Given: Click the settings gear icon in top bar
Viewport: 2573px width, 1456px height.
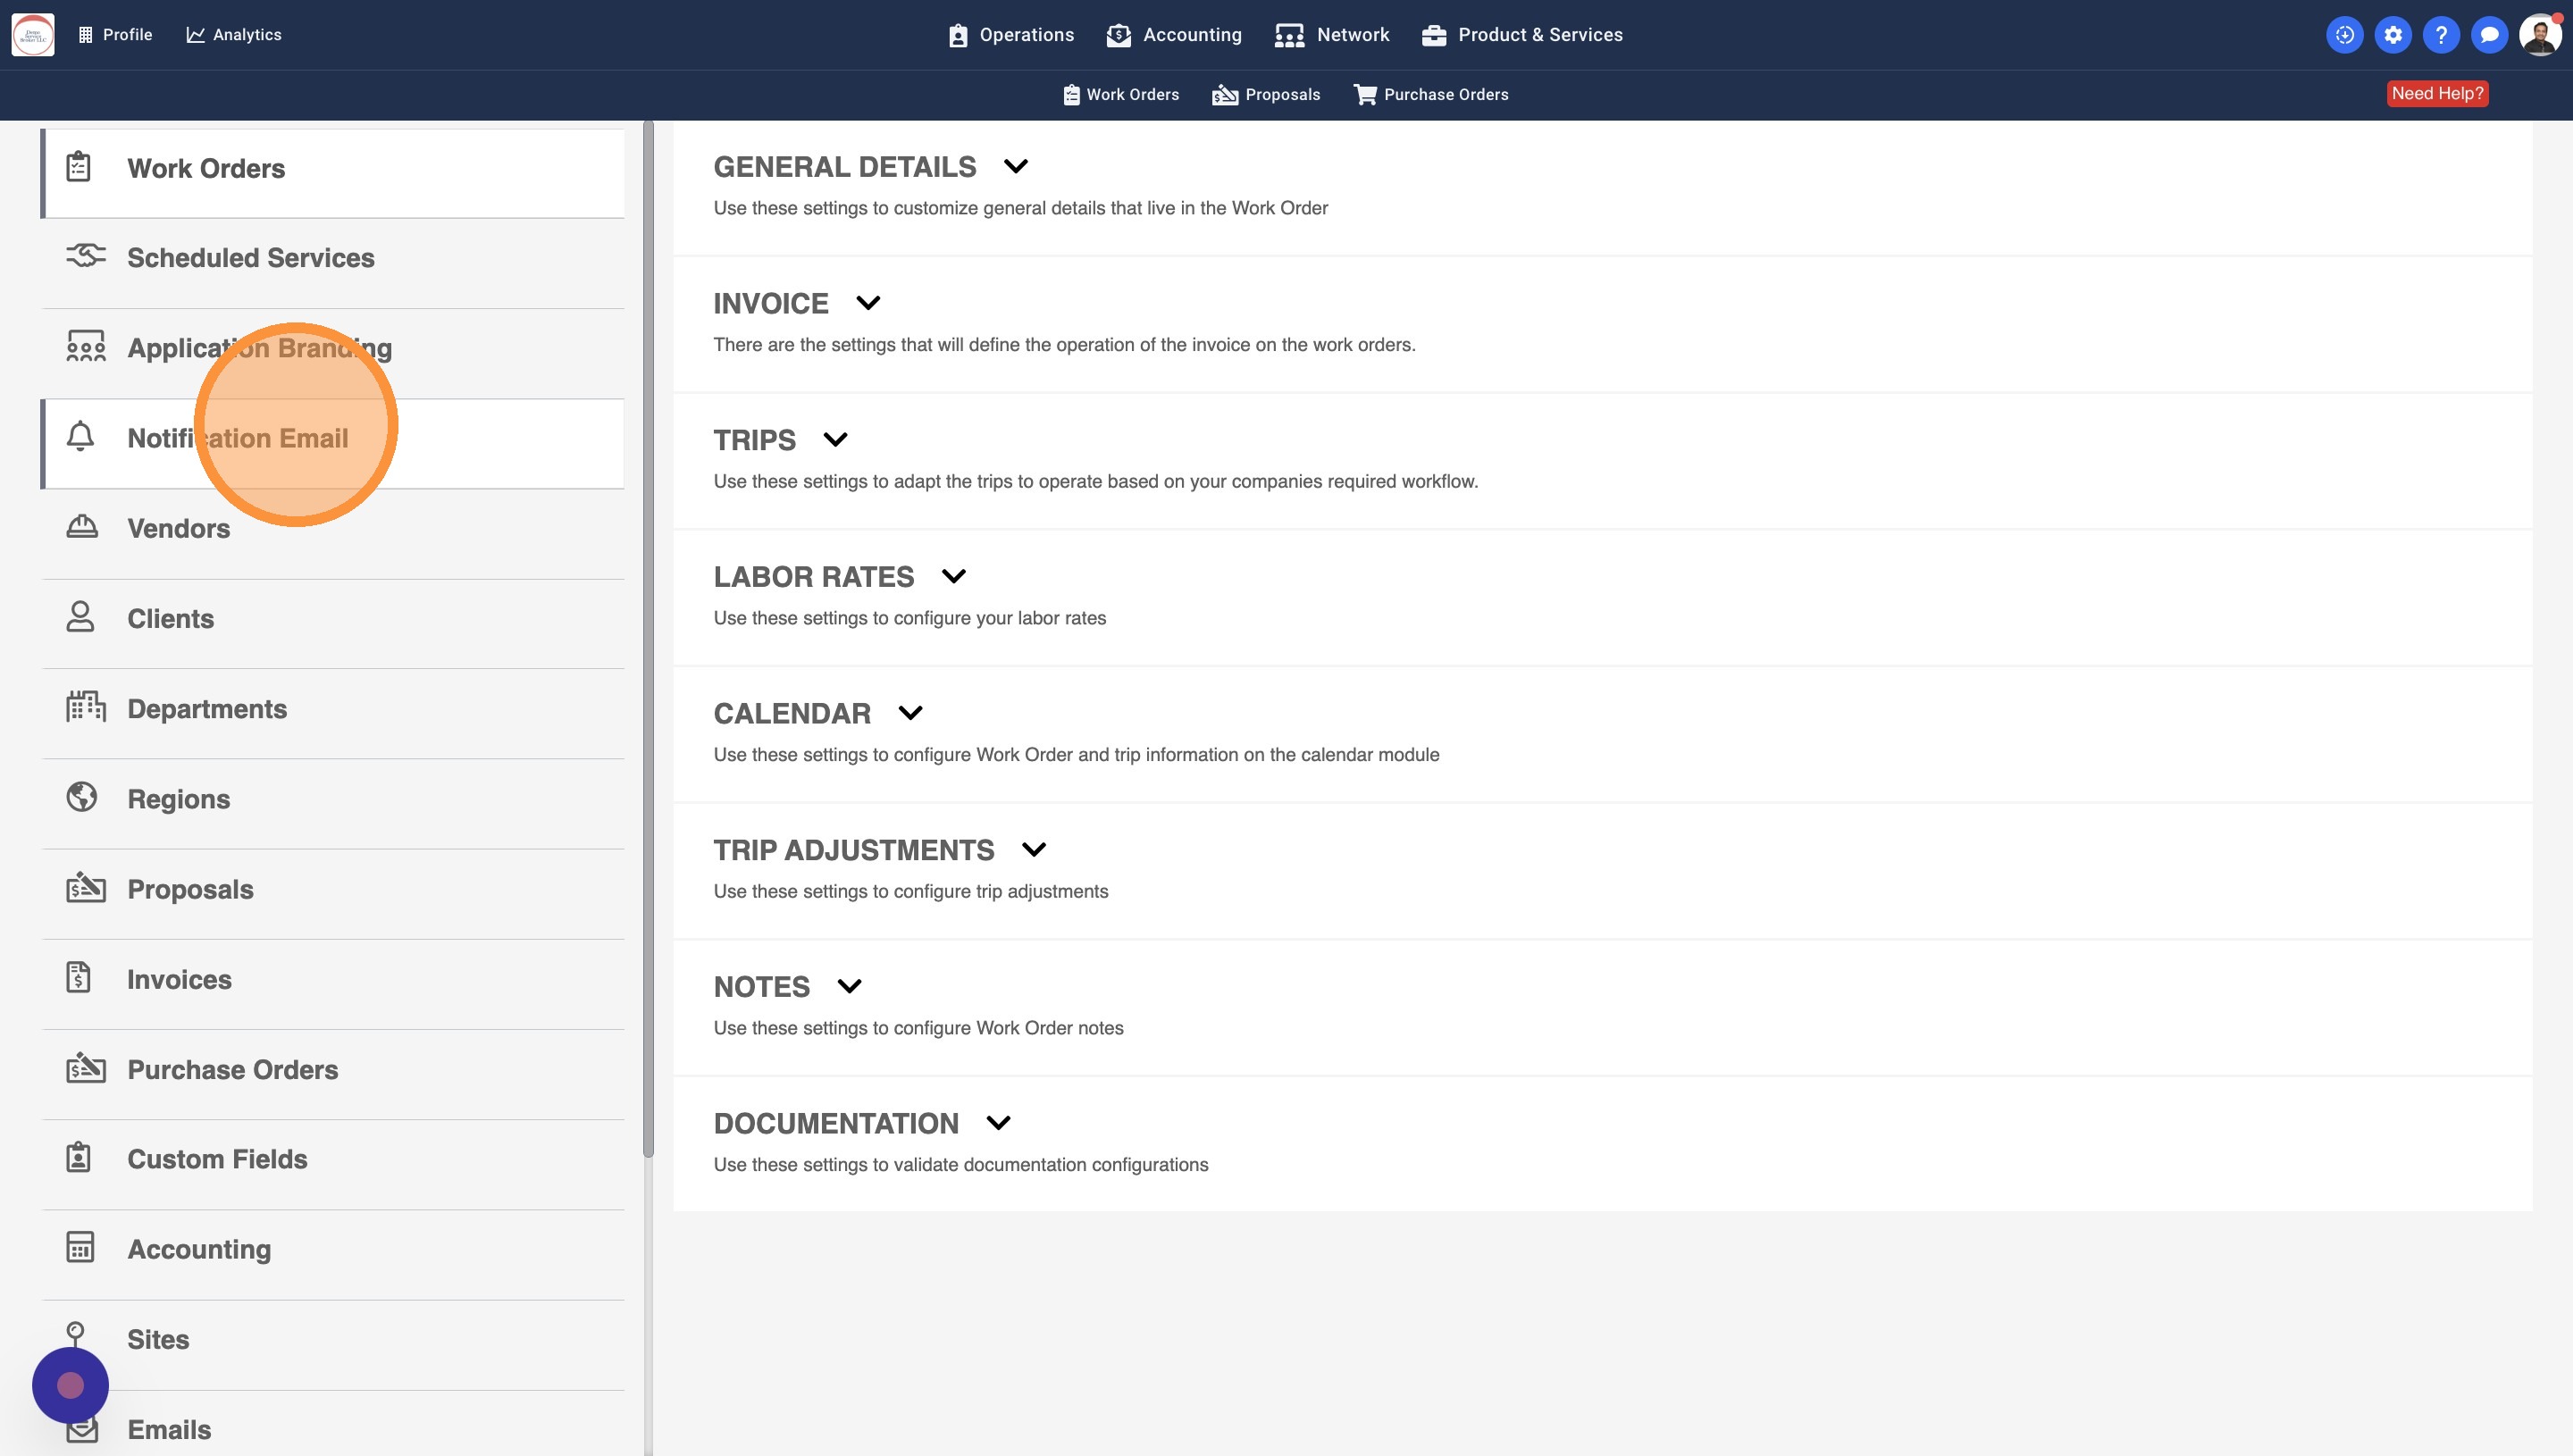Looking at the screenshot, I should (2392, 35).
